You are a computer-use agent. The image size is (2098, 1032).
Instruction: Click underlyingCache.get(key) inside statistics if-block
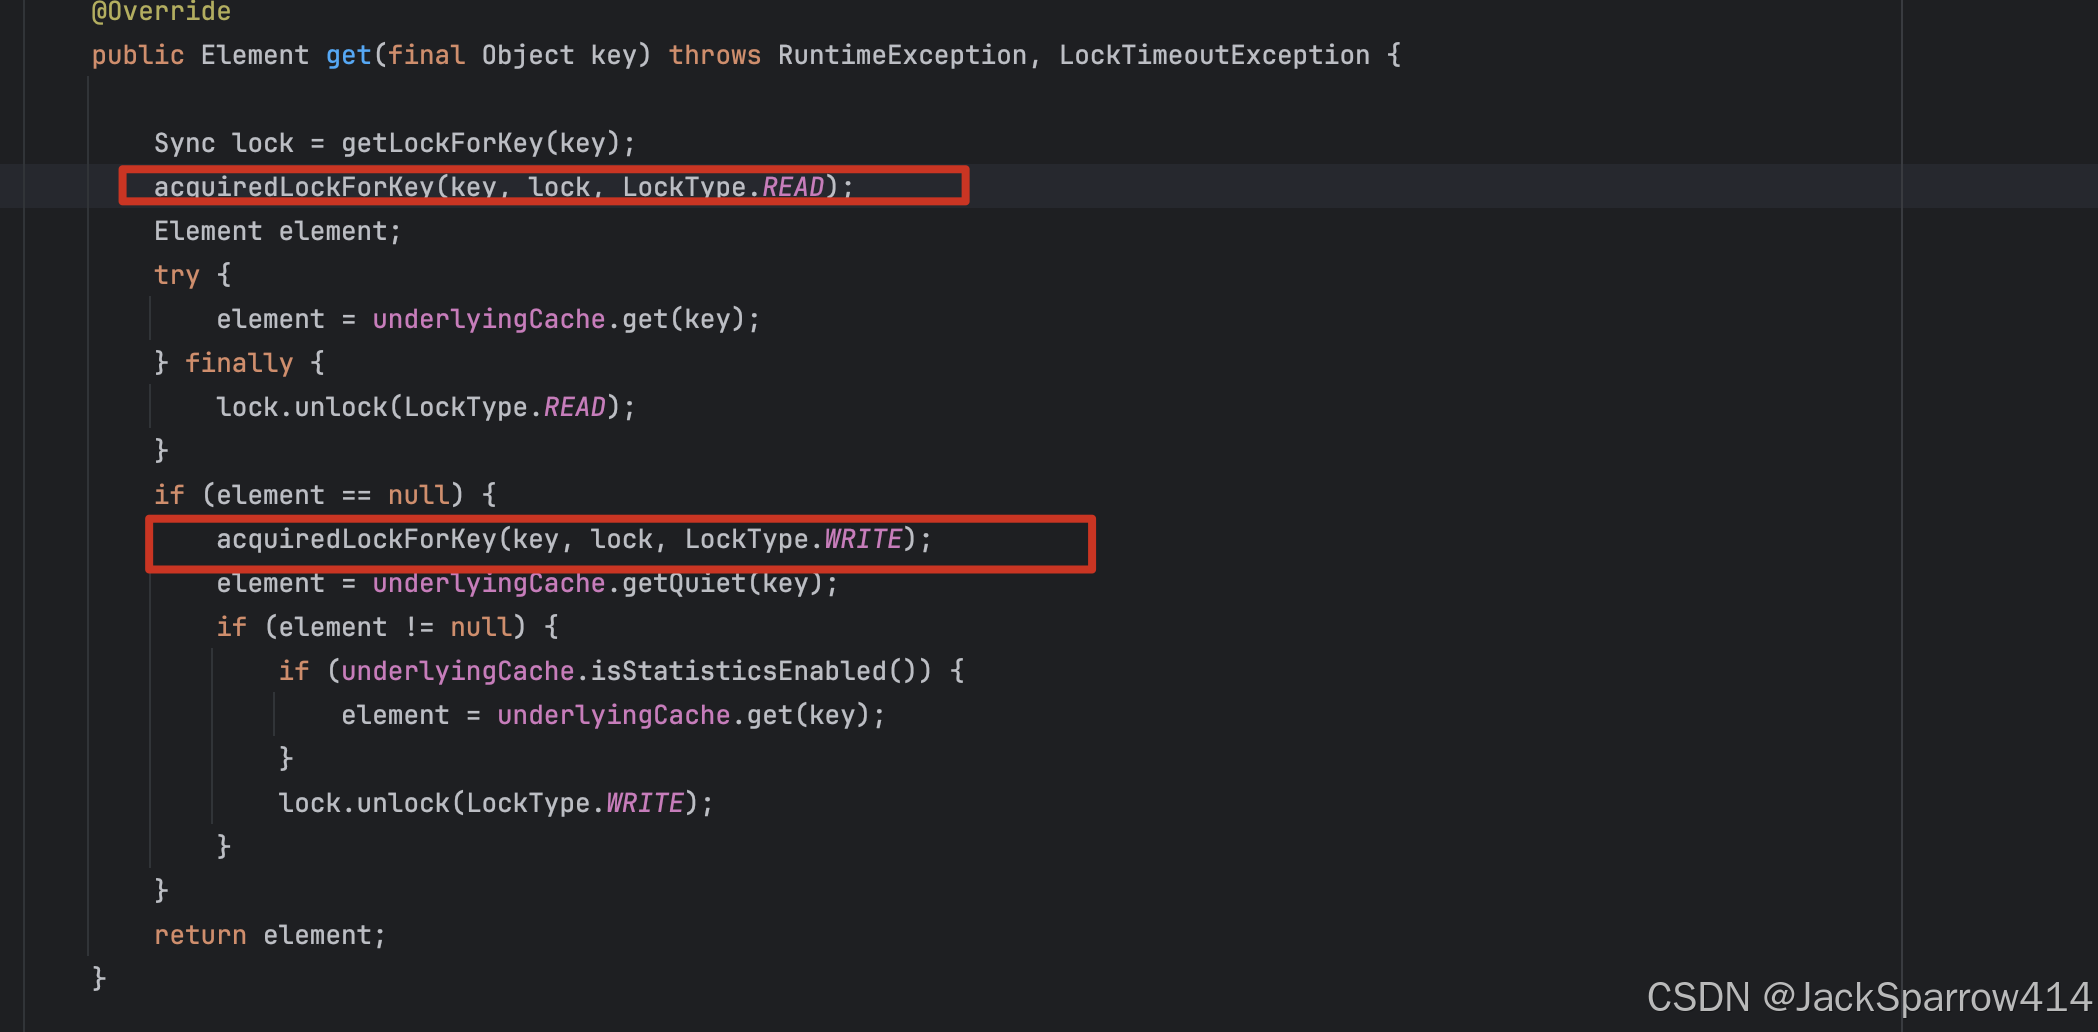pyautogui.click(x=683, y=715)
